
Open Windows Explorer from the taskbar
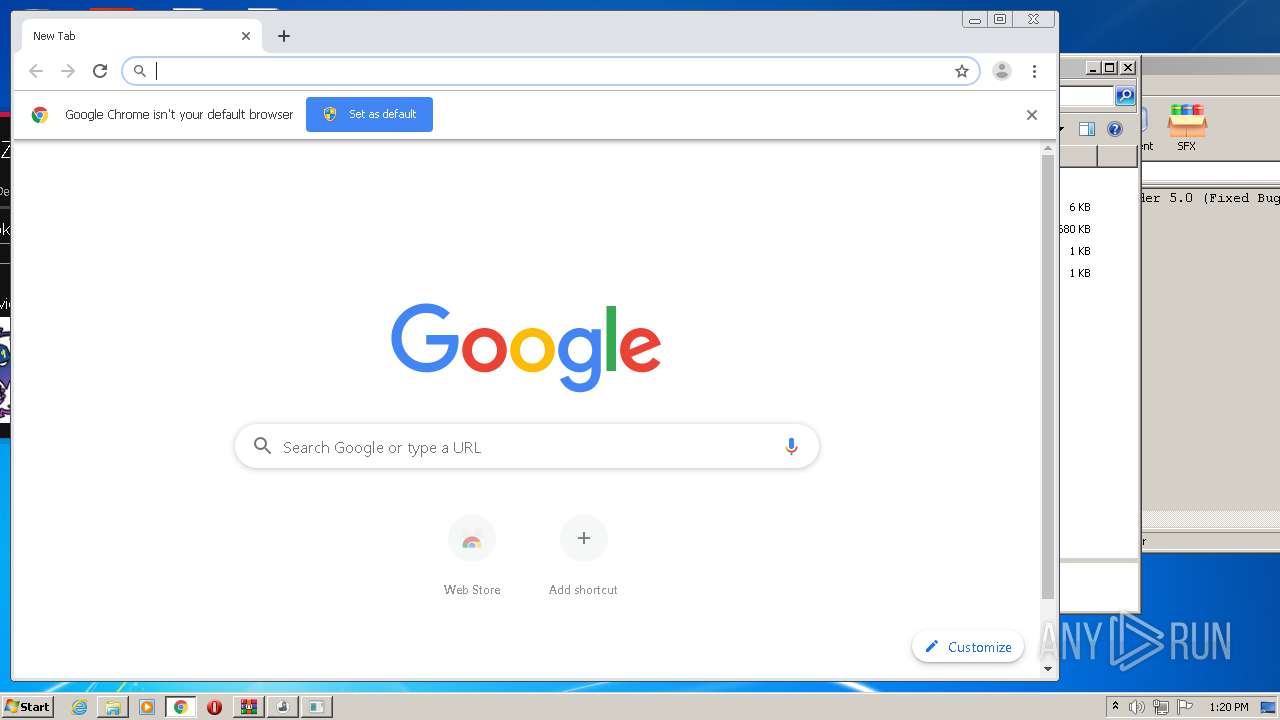point(113,707)
